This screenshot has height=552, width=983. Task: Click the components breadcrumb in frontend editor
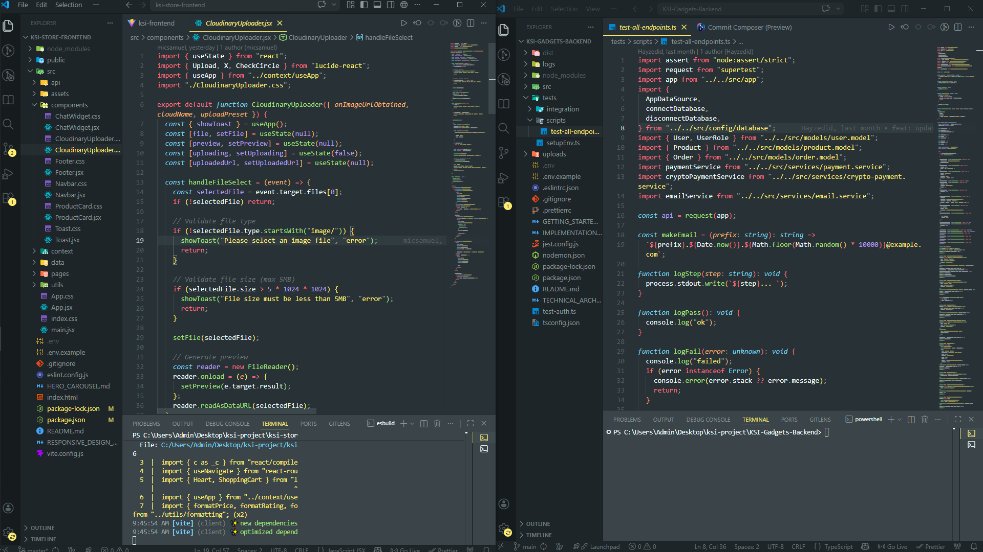point(165,38)
